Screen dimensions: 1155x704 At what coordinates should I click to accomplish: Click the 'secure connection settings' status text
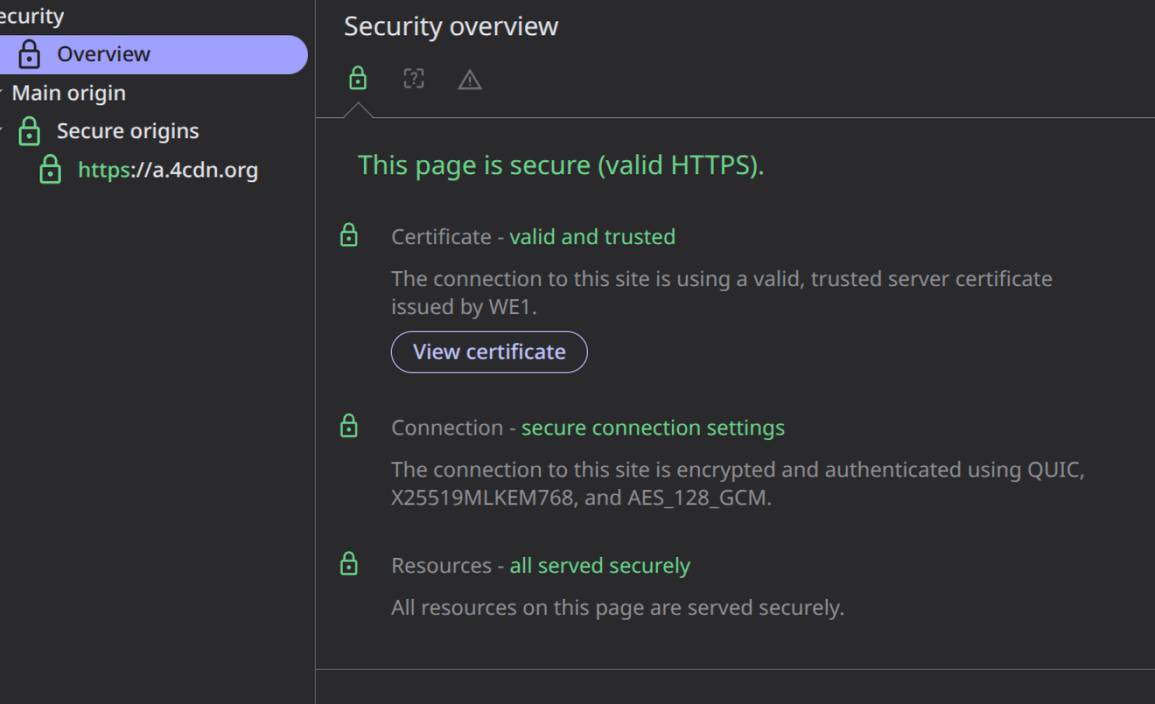tap(653, 428)
